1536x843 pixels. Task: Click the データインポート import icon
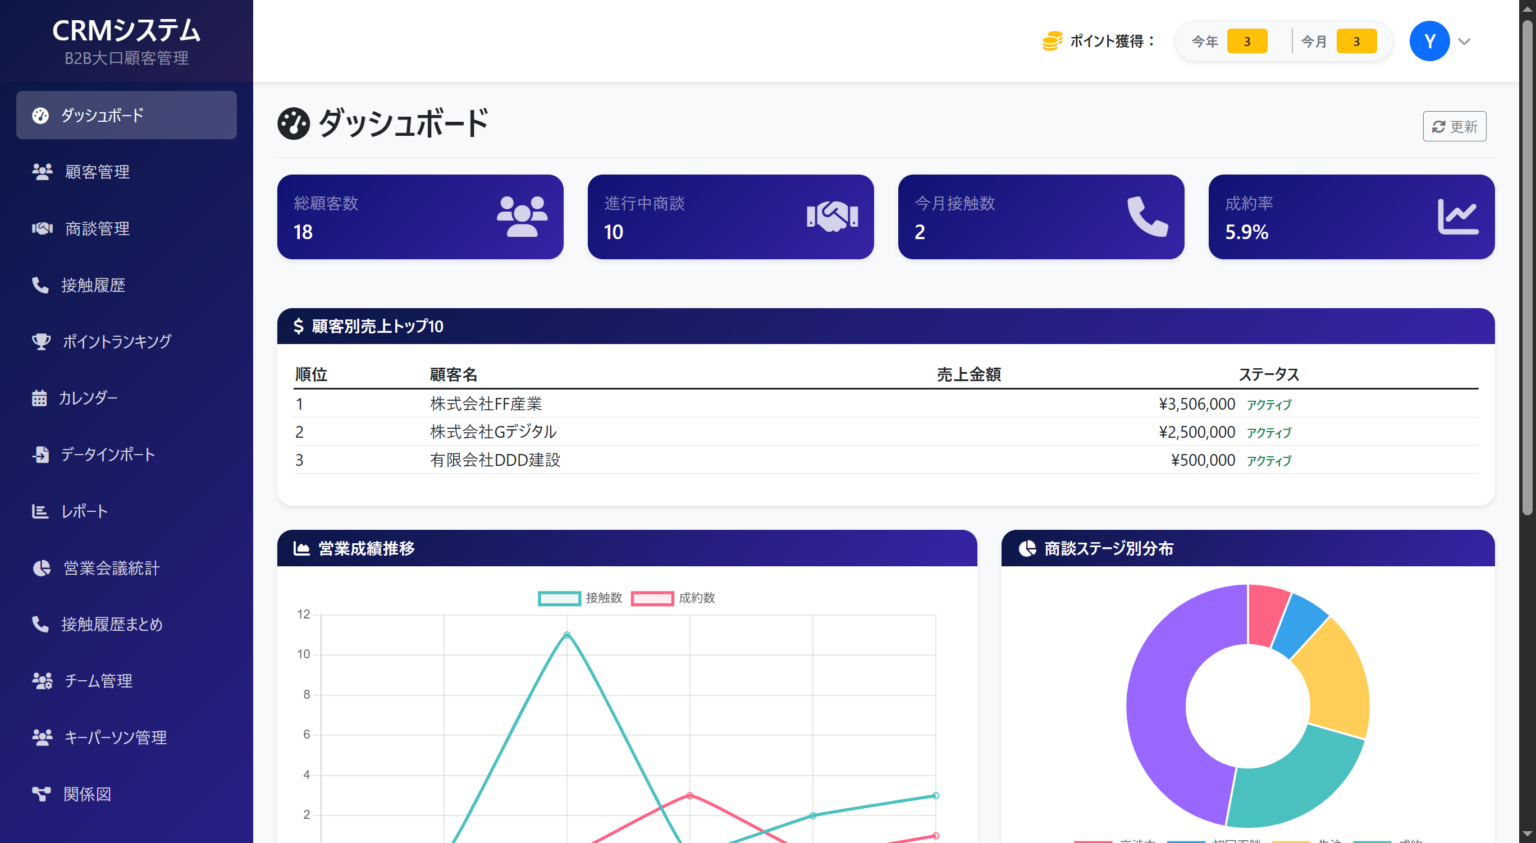41,454
